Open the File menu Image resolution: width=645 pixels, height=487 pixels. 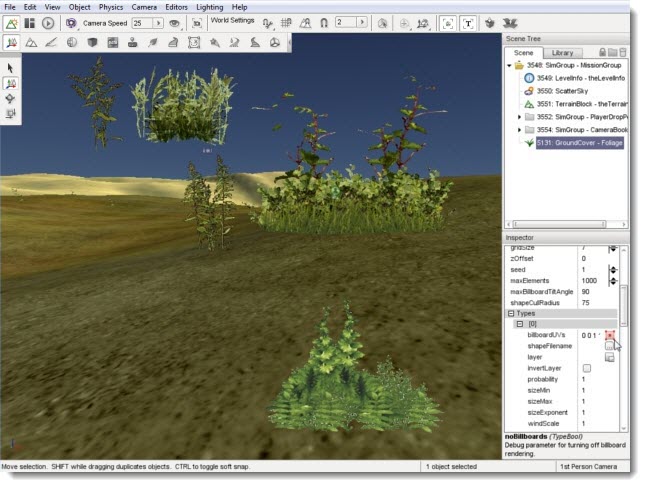point(9,7)
